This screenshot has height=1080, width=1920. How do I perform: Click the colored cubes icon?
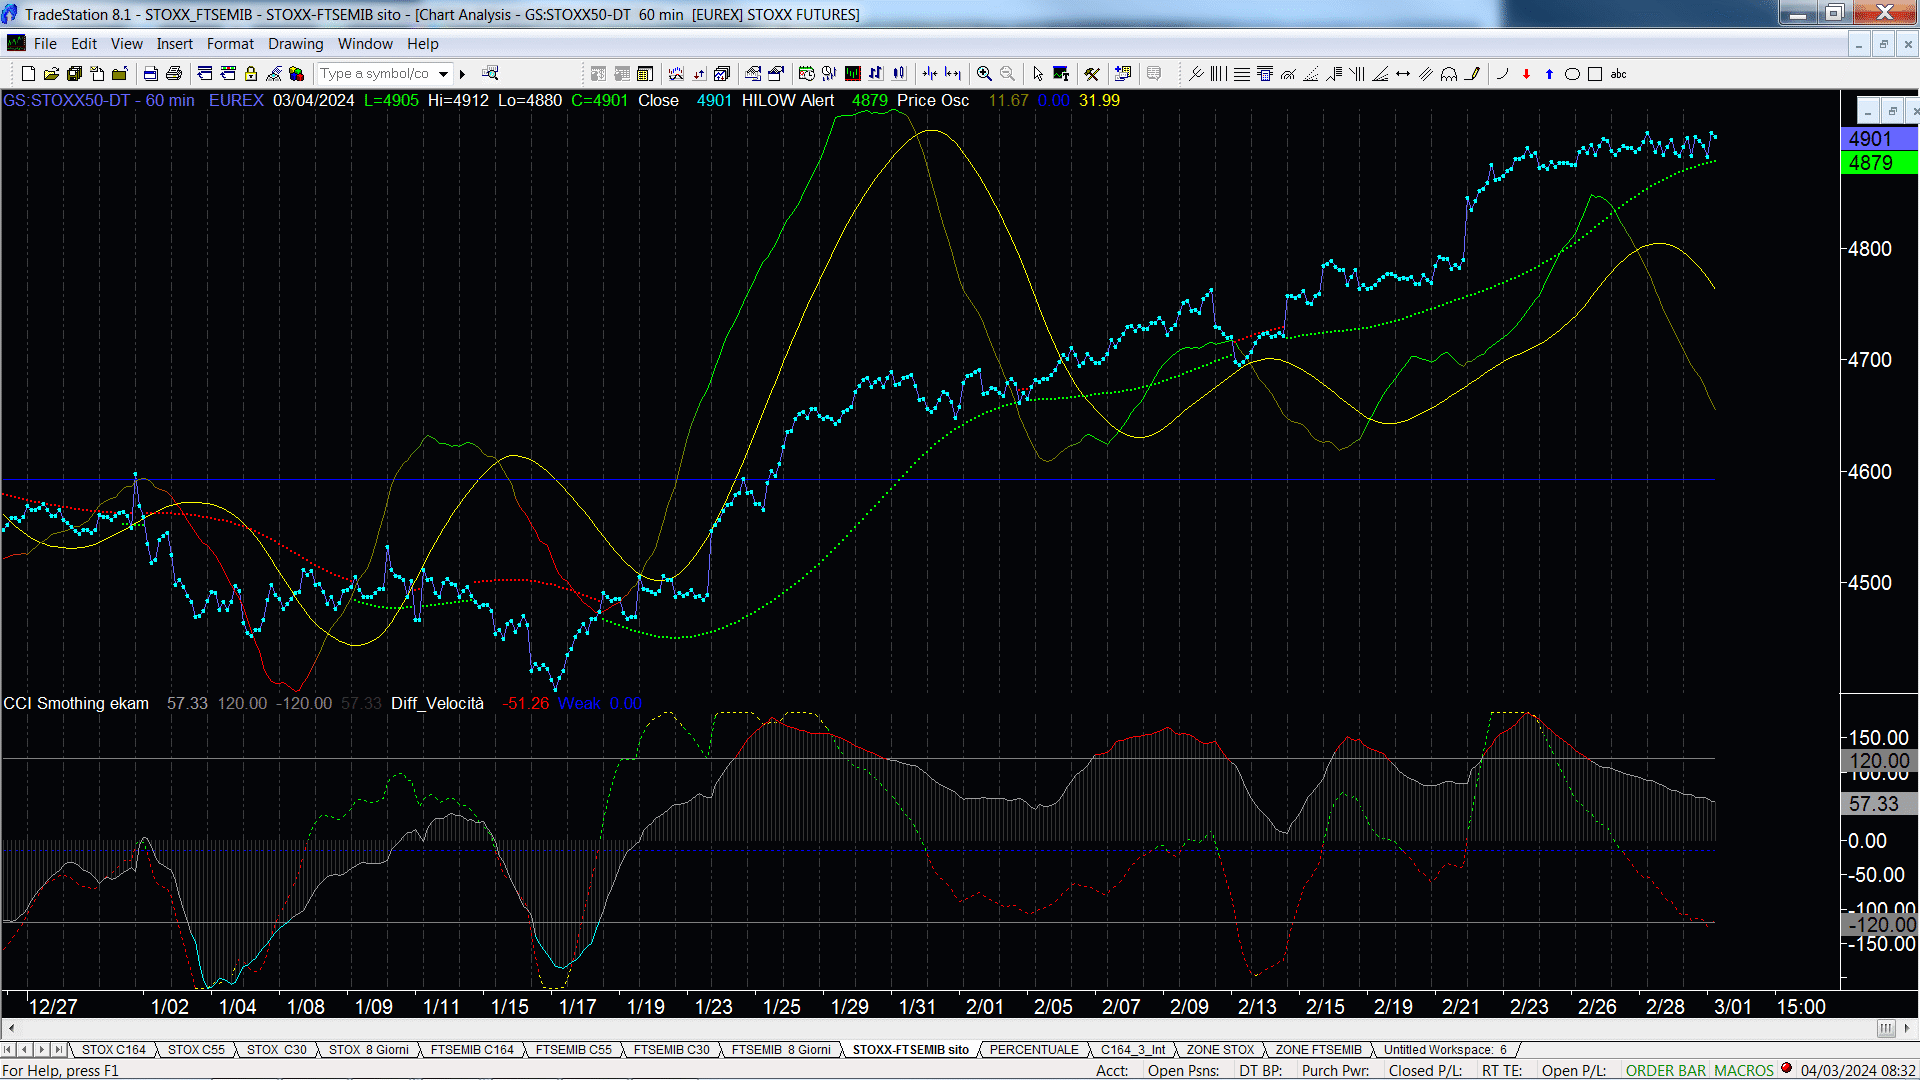coord(297,74)
